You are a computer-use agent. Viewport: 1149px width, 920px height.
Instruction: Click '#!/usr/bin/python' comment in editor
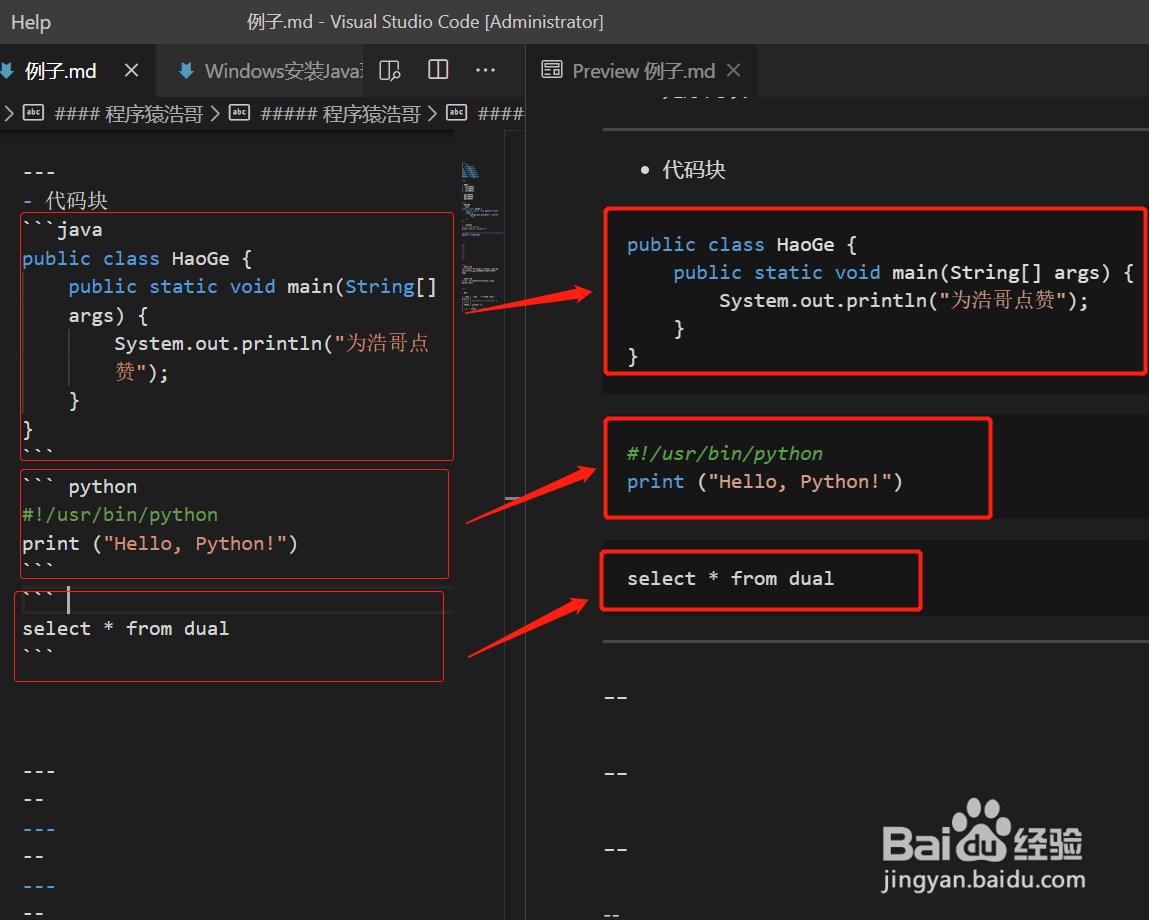pyautogui.click(x=120, y=515)
